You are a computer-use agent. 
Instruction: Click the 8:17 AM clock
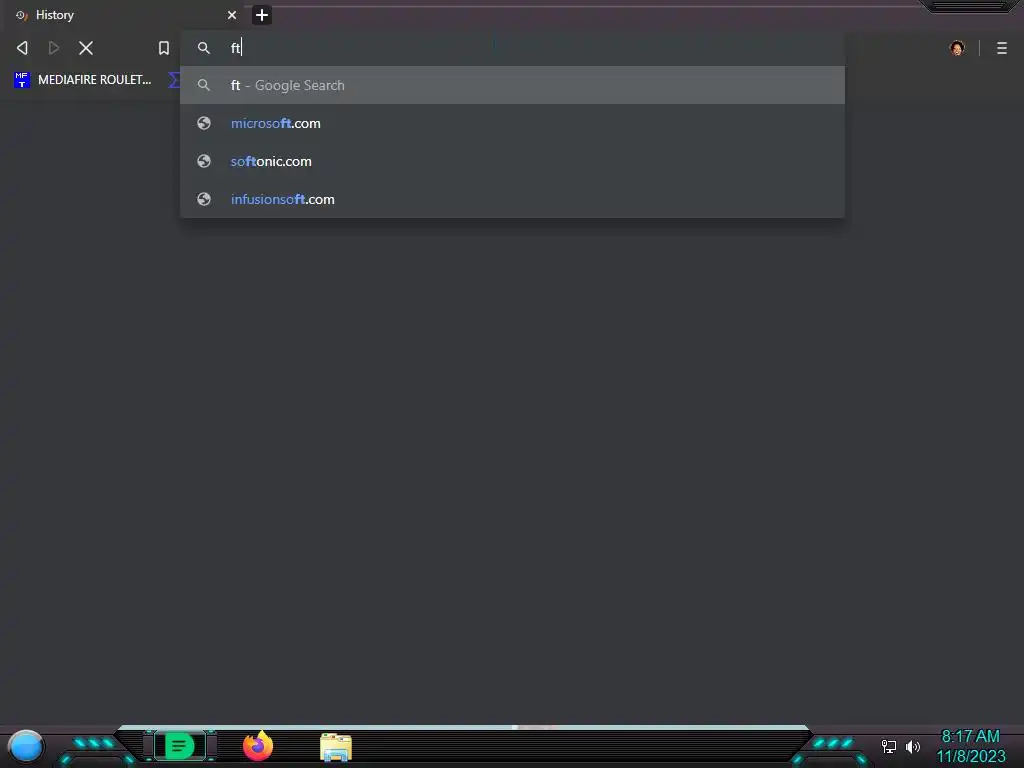[x=970, y=737]
